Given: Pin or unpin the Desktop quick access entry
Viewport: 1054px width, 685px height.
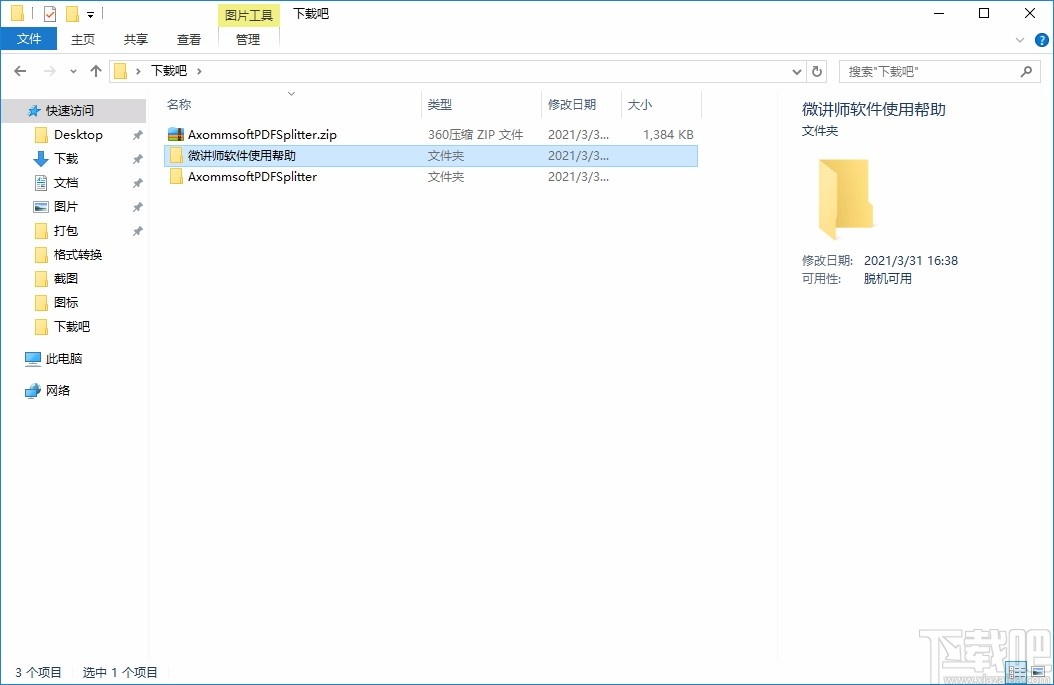Looking at the screenshot, I should pos(137,134).
